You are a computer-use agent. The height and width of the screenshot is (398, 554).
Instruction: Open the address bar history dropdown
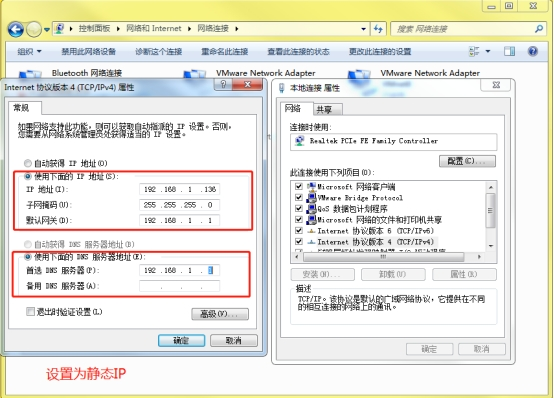[x=363, y=29]
